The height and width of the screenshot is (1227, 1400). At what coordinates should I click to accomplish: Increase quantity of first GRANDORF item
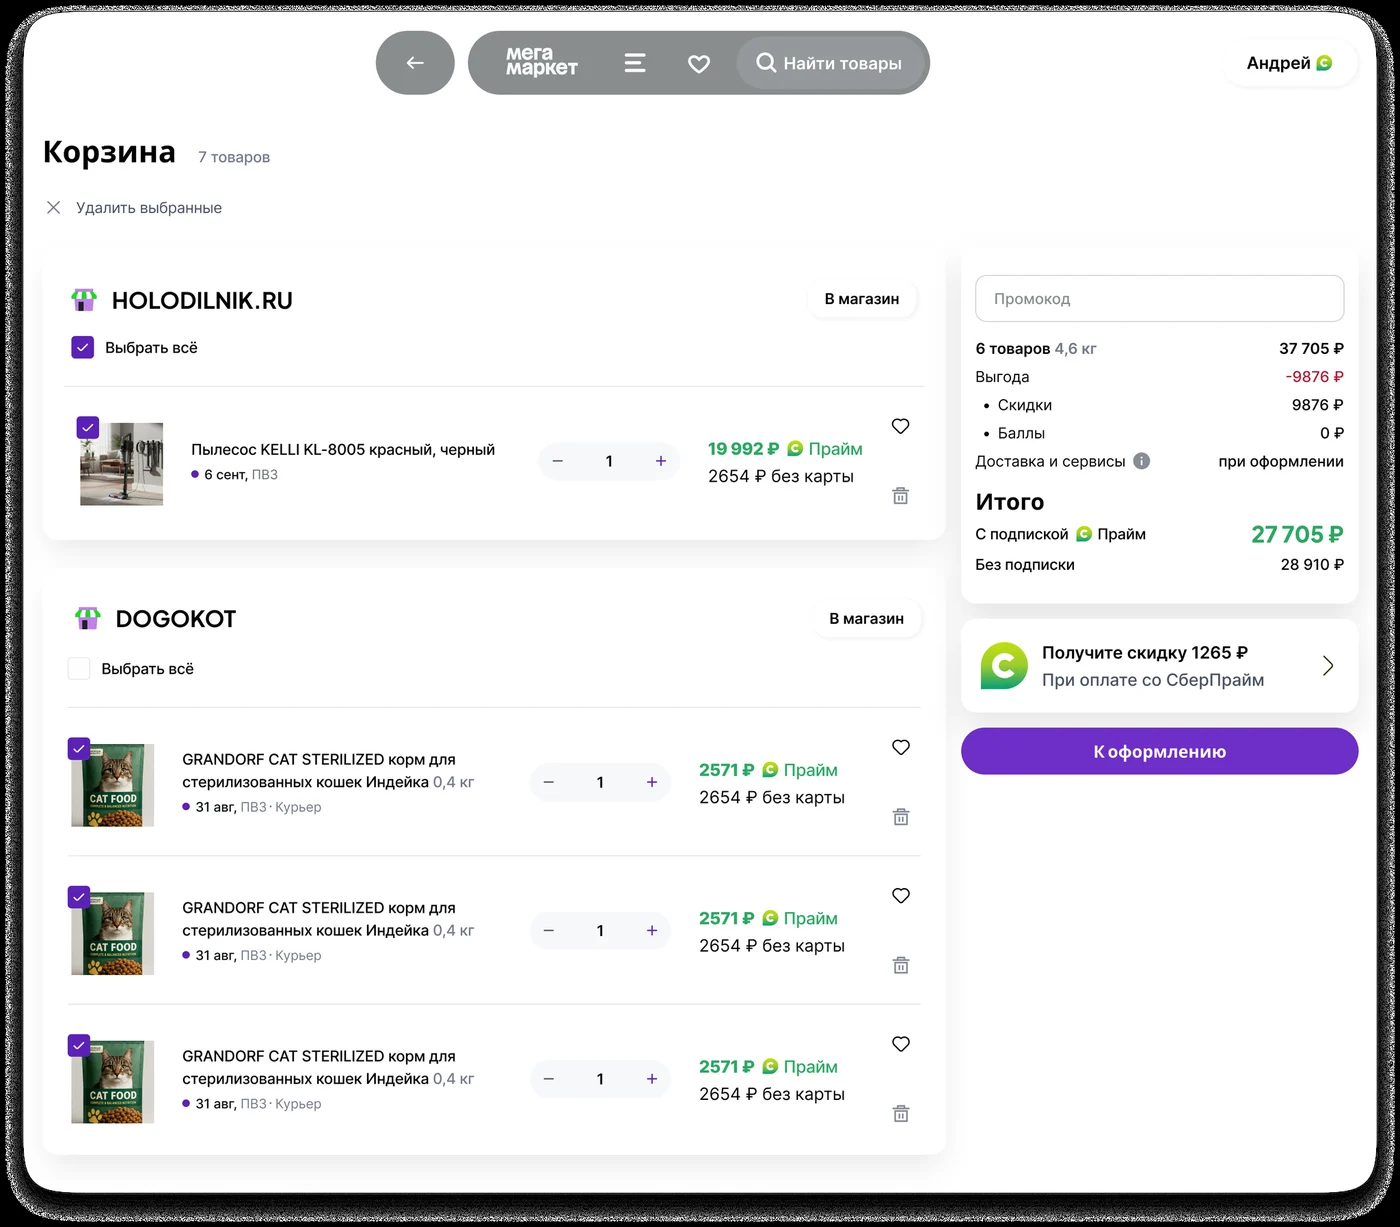pos(652,782)
